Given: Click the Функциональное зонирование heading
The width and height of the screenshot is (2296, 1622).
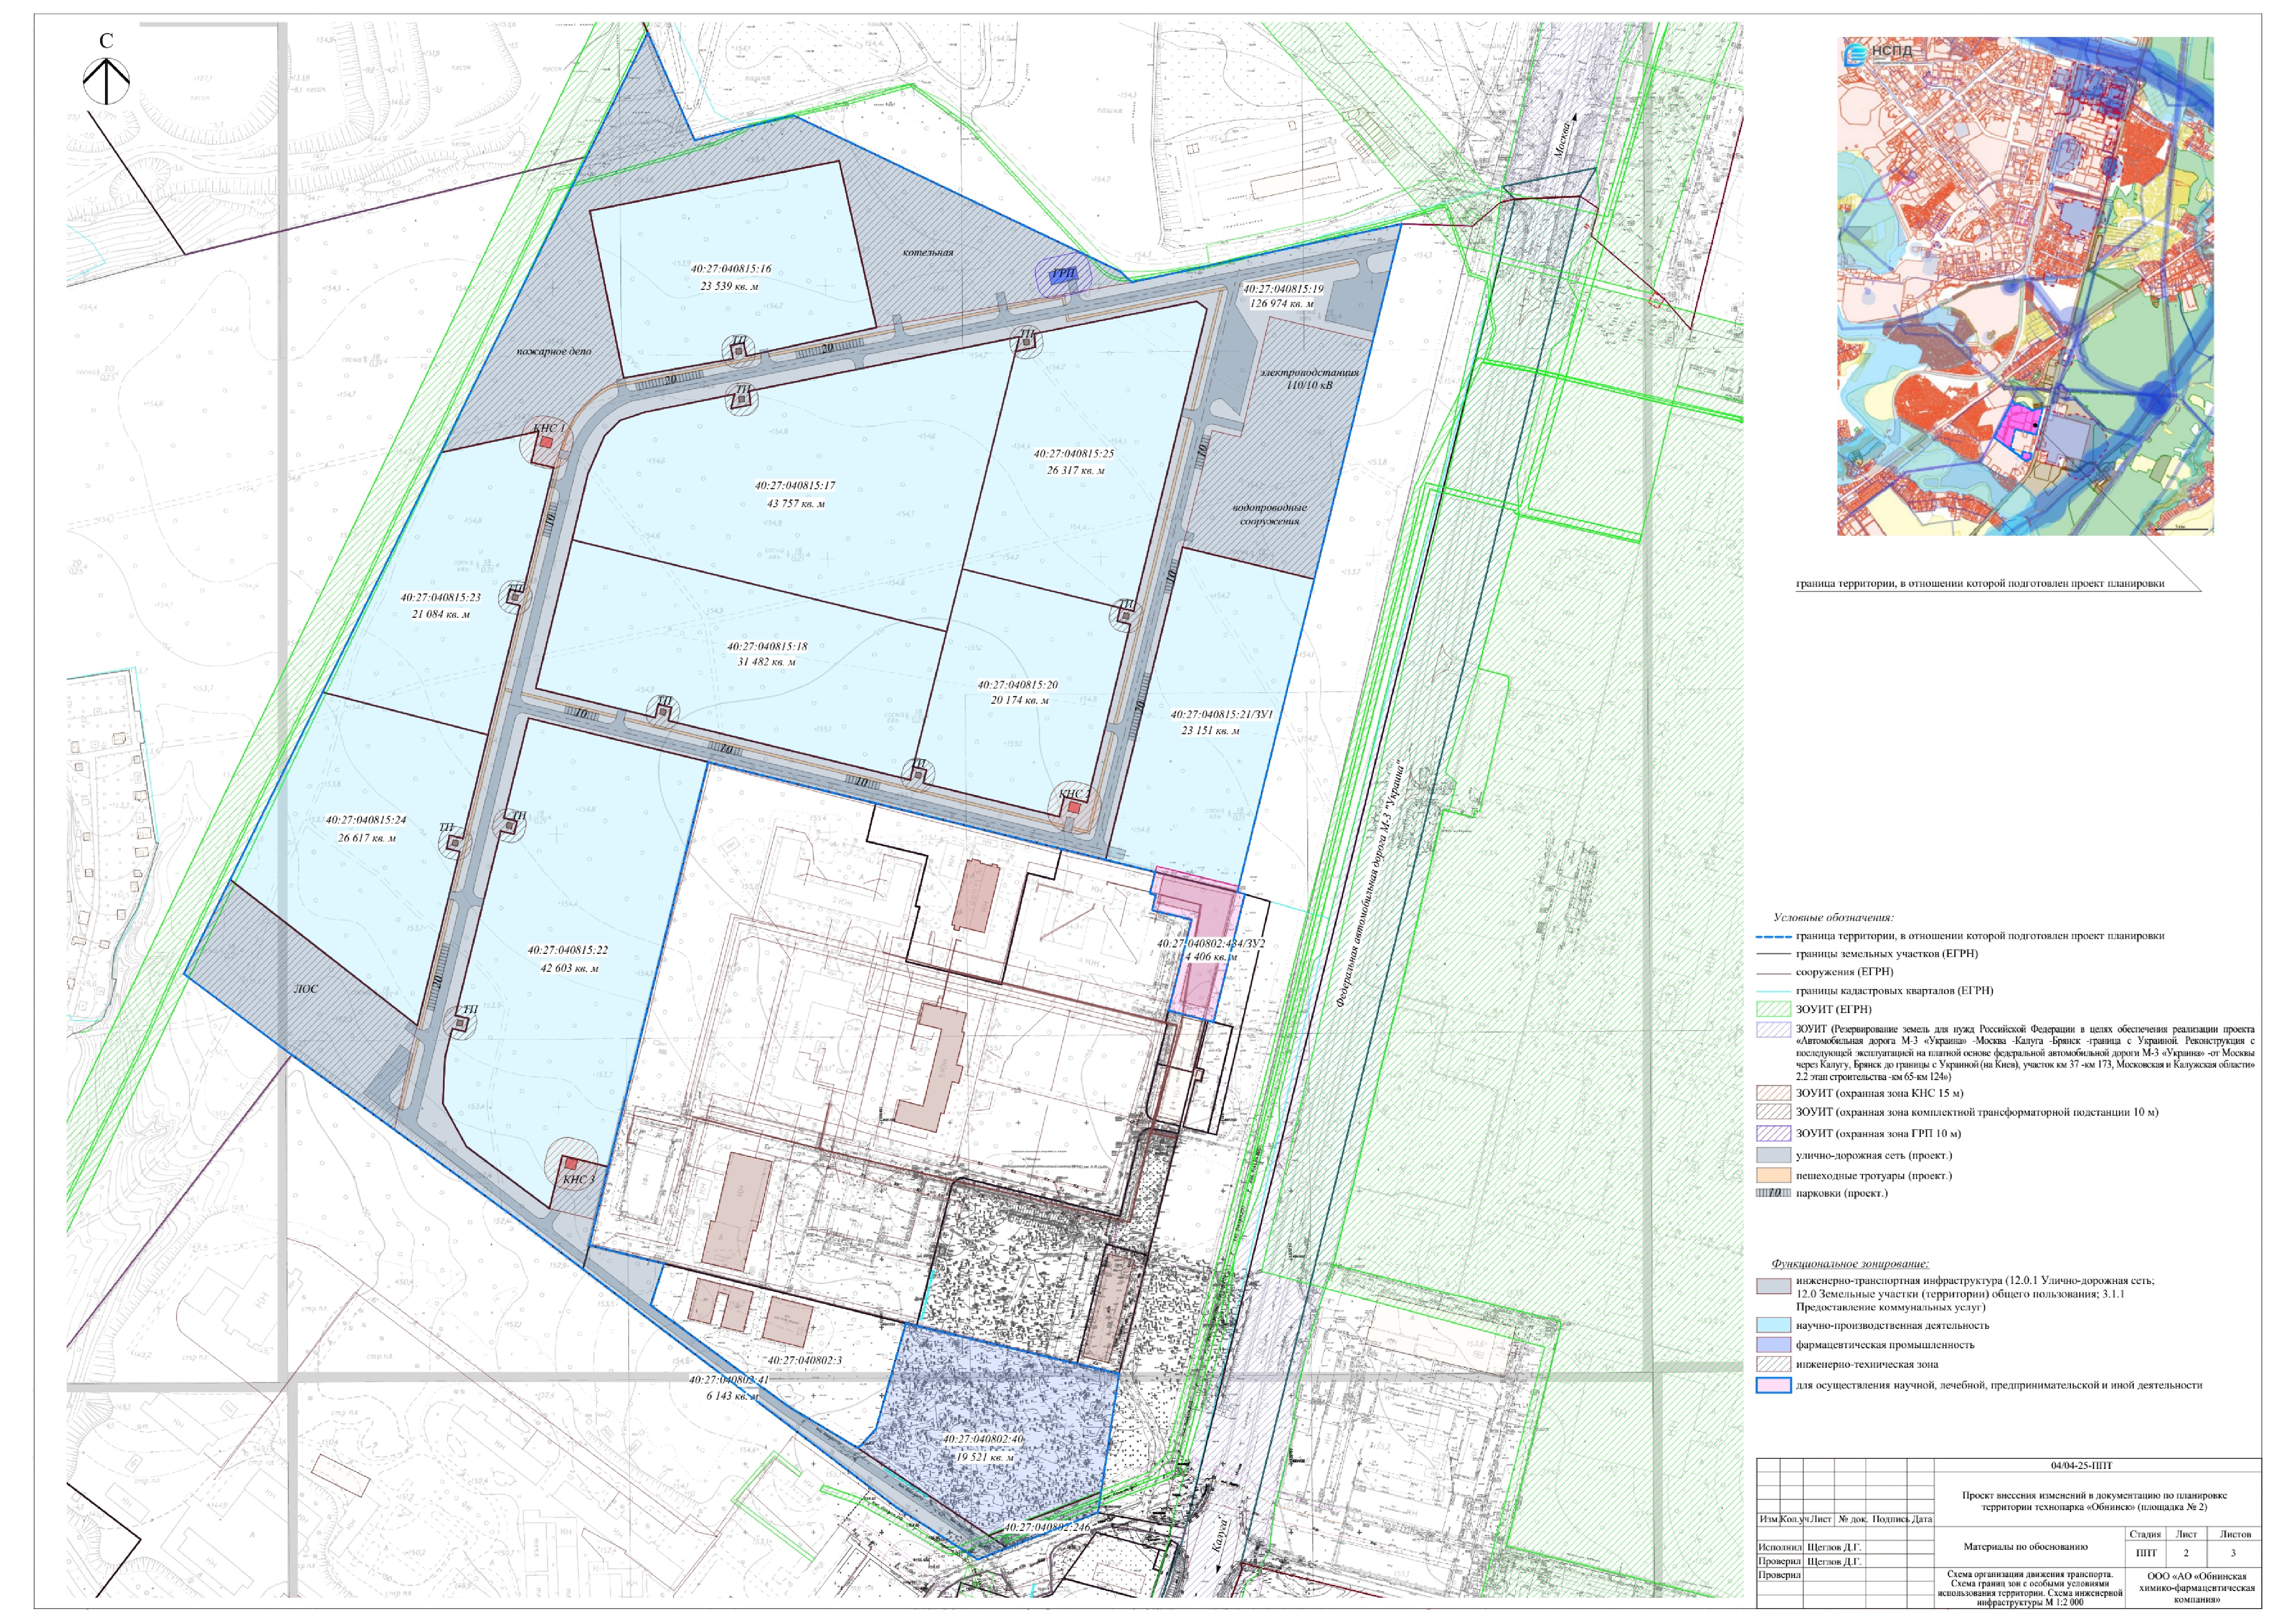Looking at the screenshot, I should pyautogui.click(x=1849, y=1264).
